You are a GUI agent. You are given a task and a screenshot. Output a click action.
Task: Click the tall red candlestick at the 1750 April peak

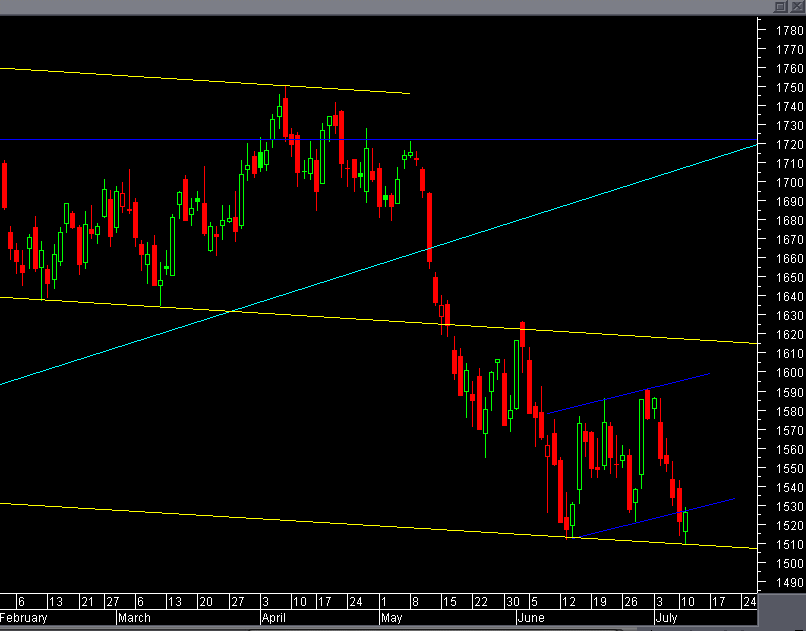pyautogui.click(x=285, y=116)
